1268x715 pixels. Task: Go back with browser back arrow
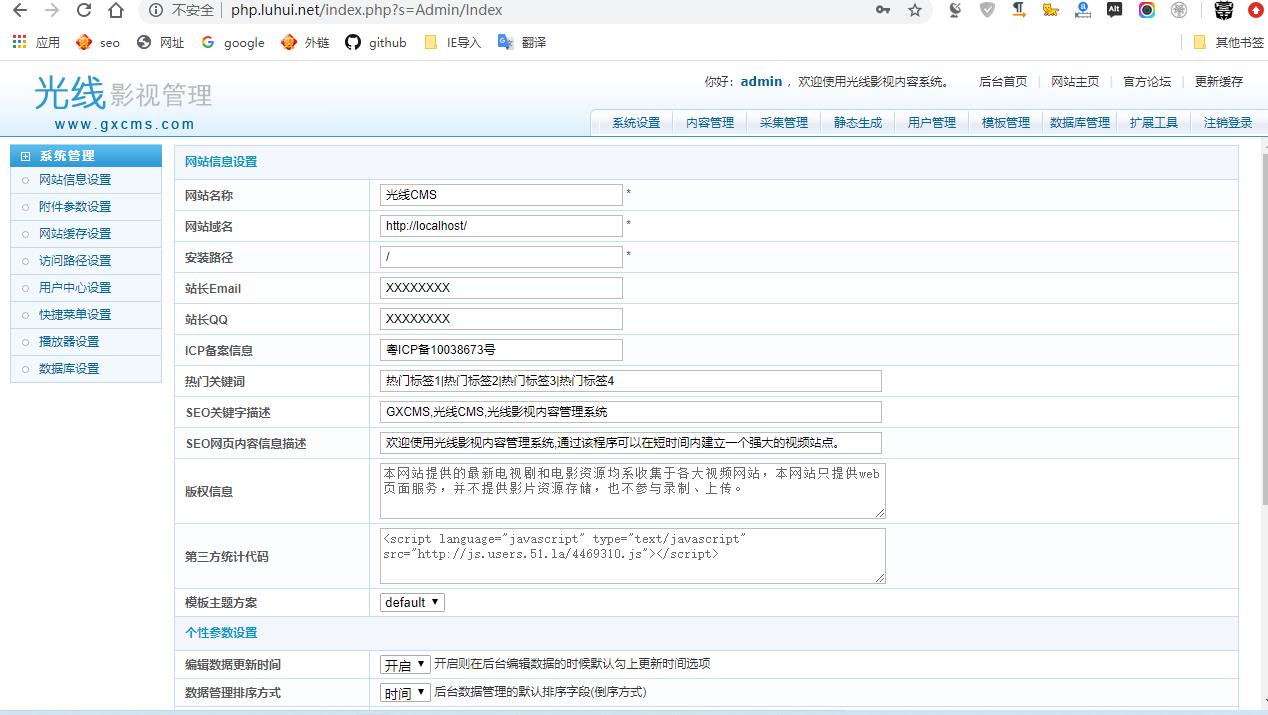[19, 11]
